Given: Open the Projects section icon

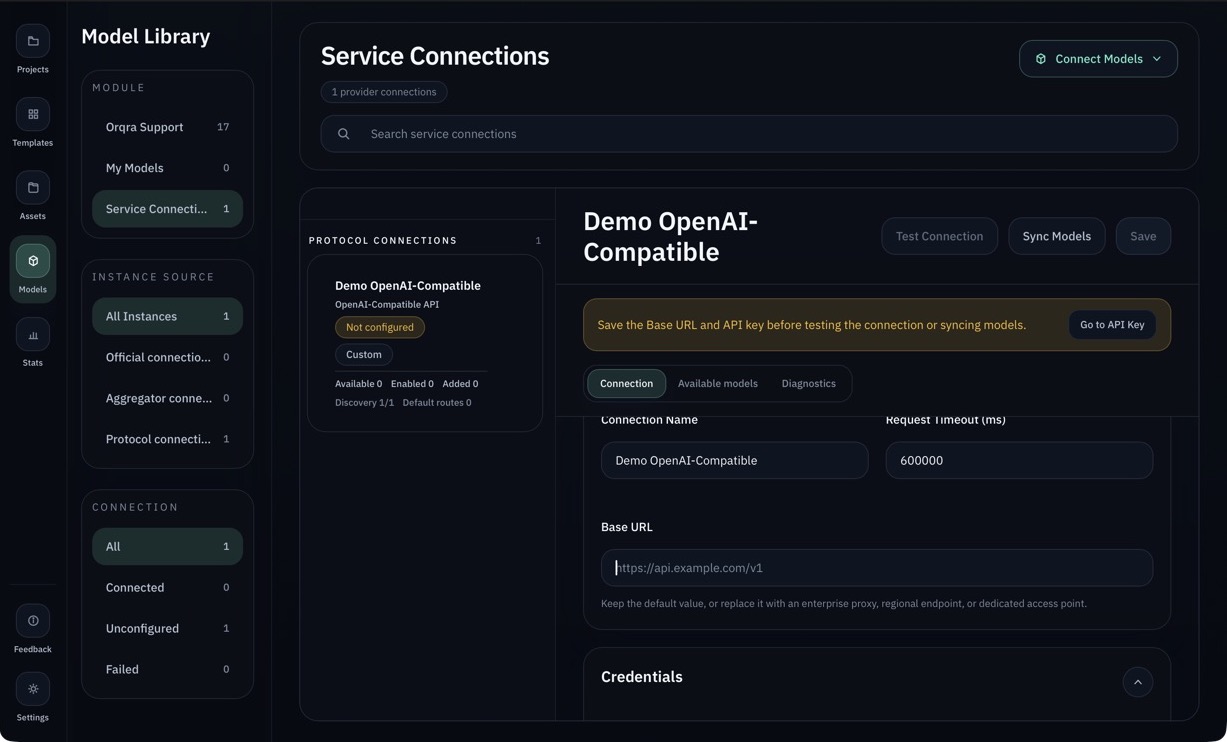Looking at the screenshot, I should (x=33, y=41).
